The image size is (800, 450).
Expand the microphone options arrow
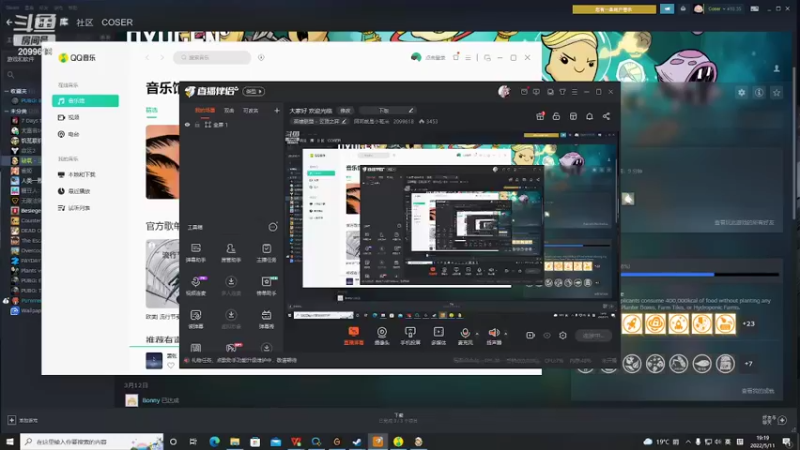coord(477,334)
